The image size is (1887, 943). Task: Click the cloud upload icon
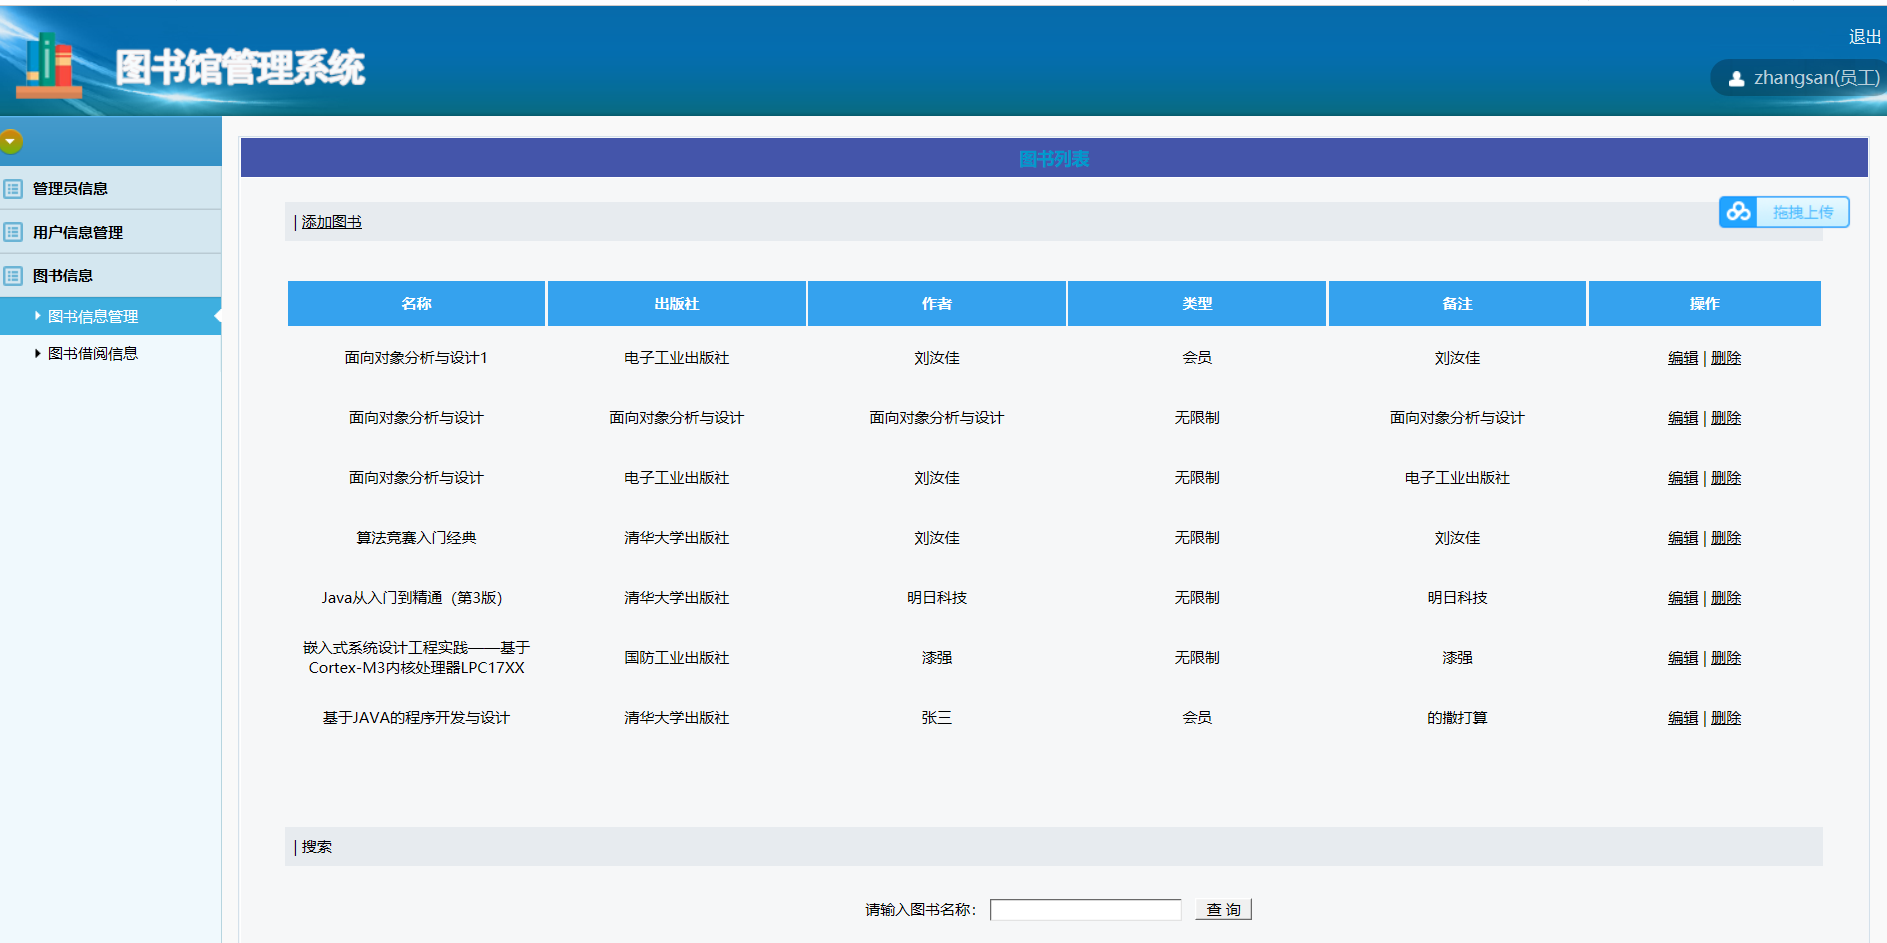click(1738, 212)
